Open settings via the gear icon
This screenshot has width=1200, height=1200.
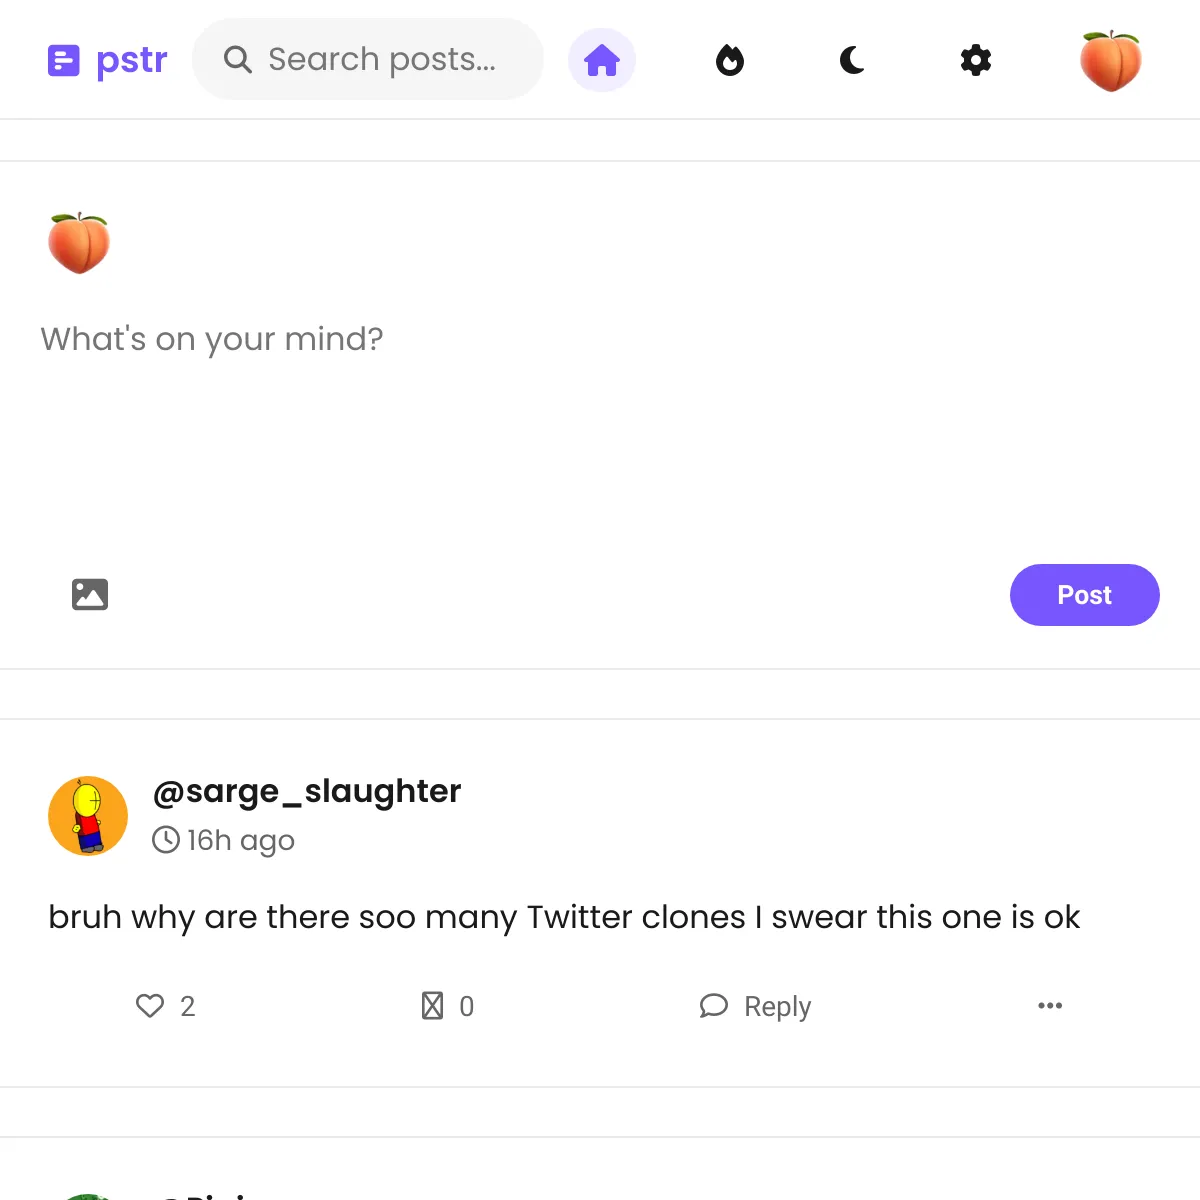click(975, 60)
